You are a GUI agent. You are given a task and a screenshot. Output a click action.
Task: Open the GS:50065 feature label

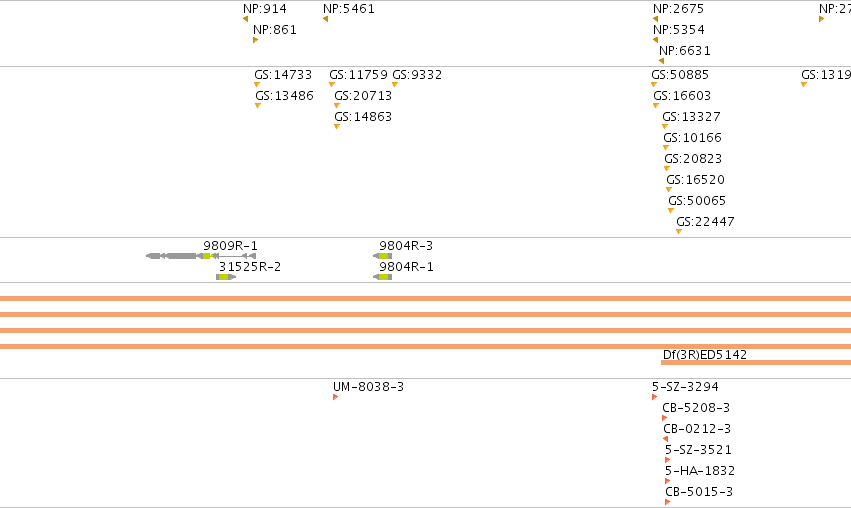click(697, 201)
